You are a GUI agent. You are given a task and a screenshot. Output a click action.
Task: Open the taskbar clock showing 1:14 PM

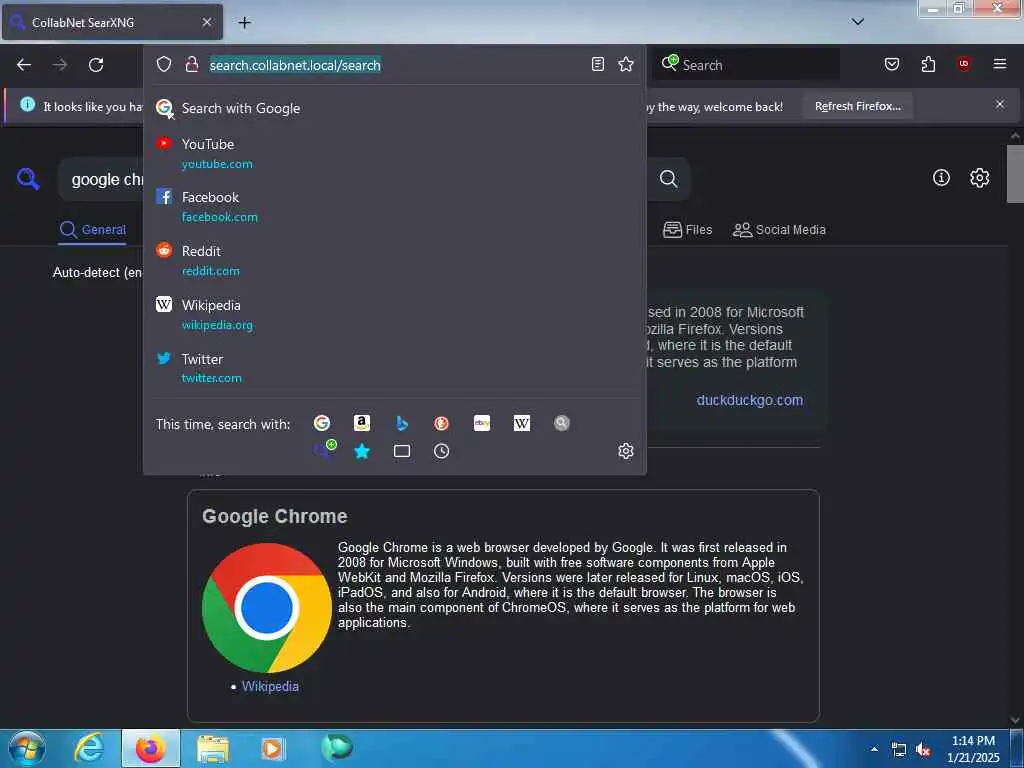click(x=973, y=749)
